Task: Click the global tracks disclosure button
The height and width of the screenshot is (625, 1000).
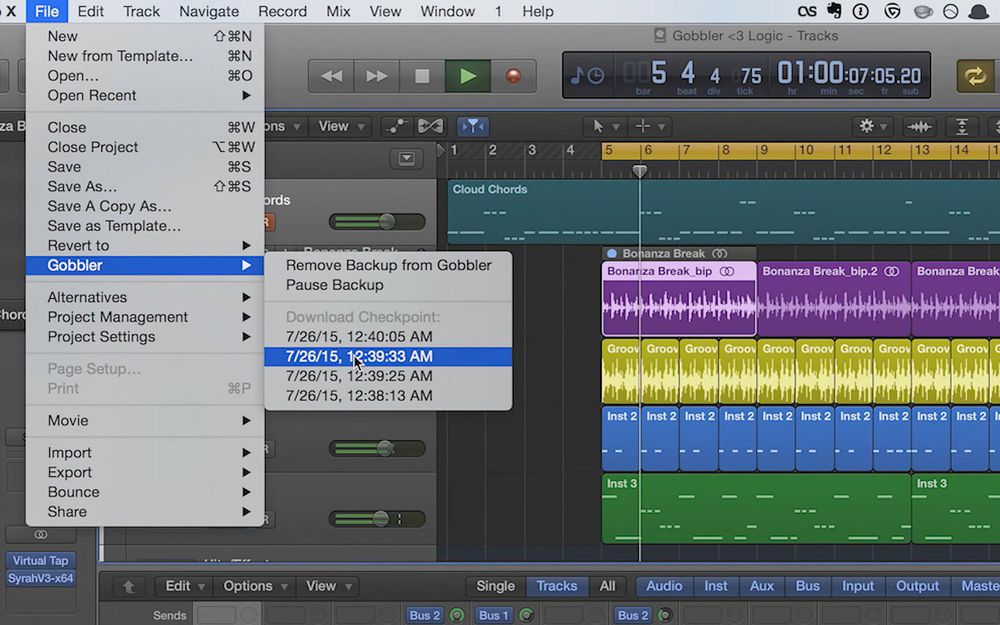Action: 406,158
